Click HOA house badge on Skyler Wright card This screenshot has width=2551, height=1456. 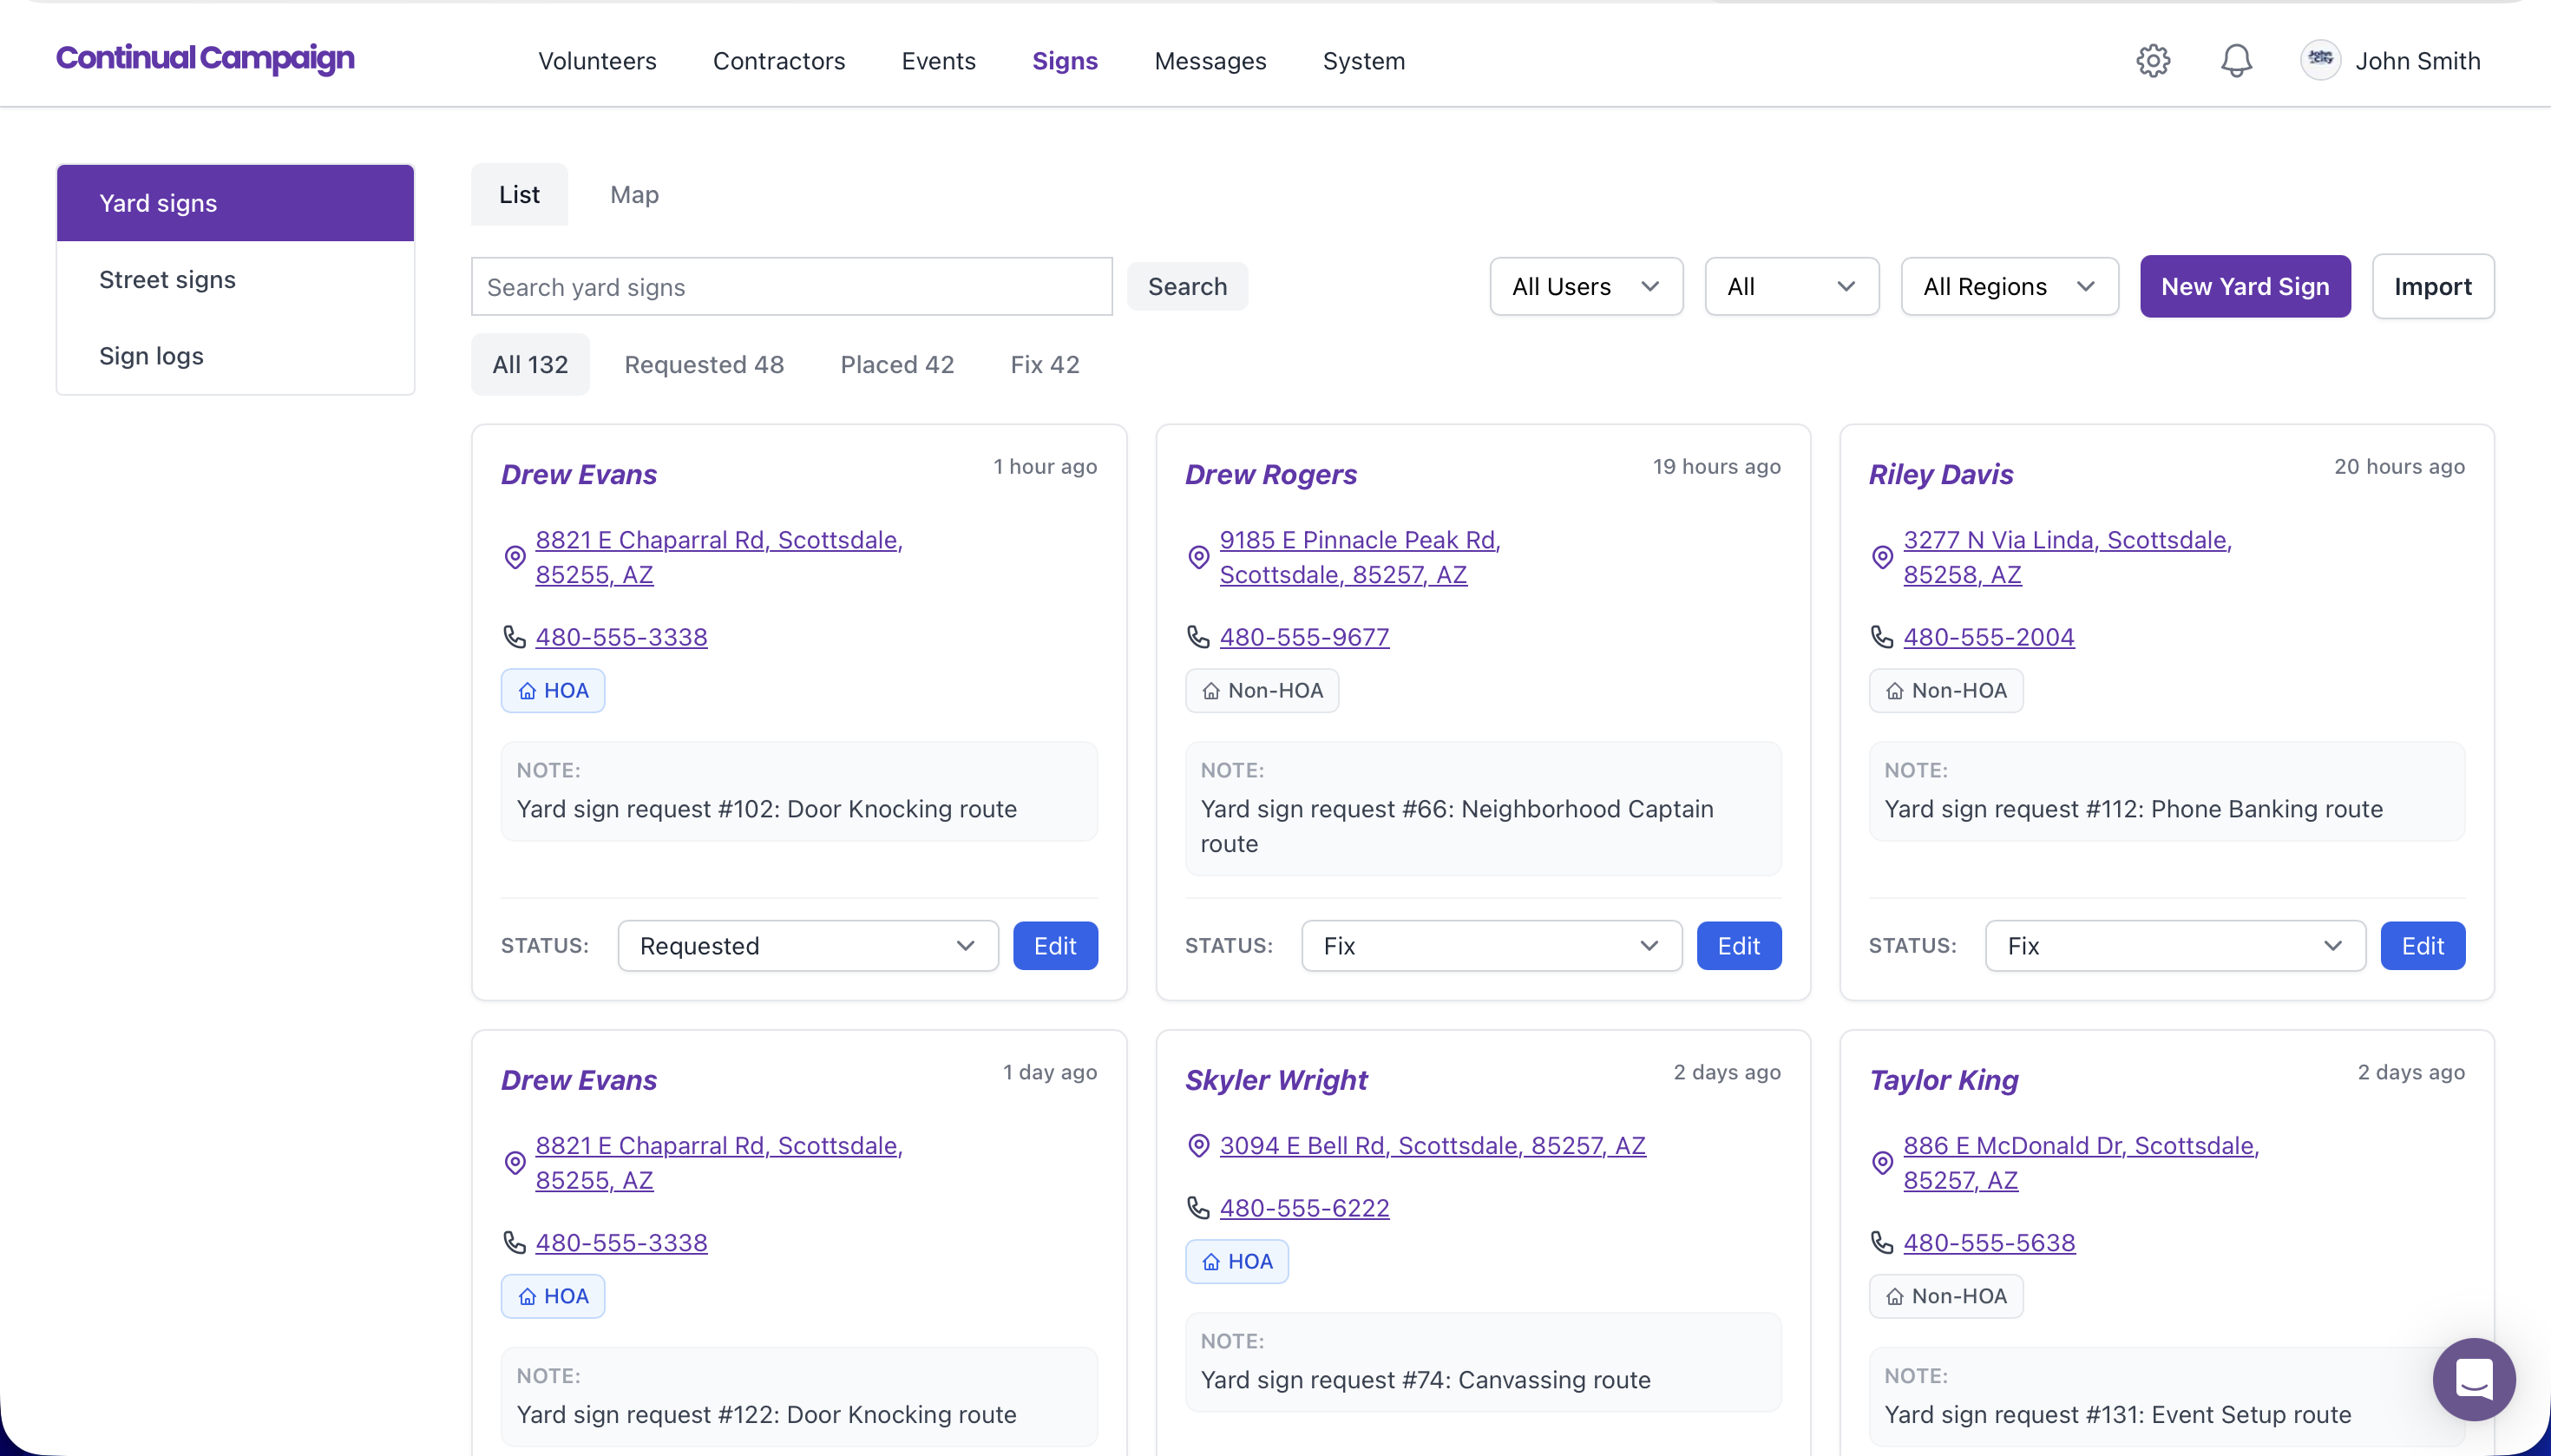point(1237,1262)
